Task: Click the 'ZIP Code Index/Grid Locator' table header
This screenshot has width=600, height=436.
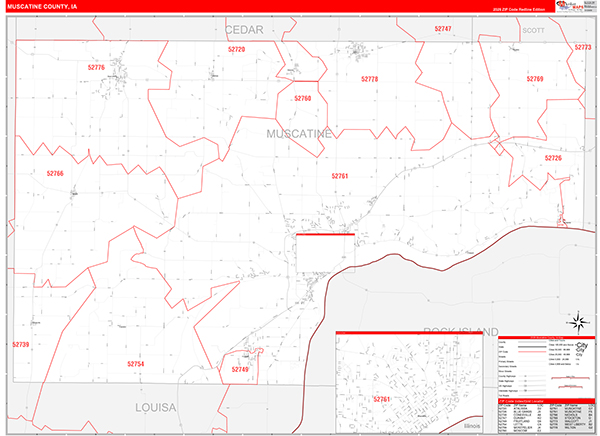Action: tap(546, 401)
